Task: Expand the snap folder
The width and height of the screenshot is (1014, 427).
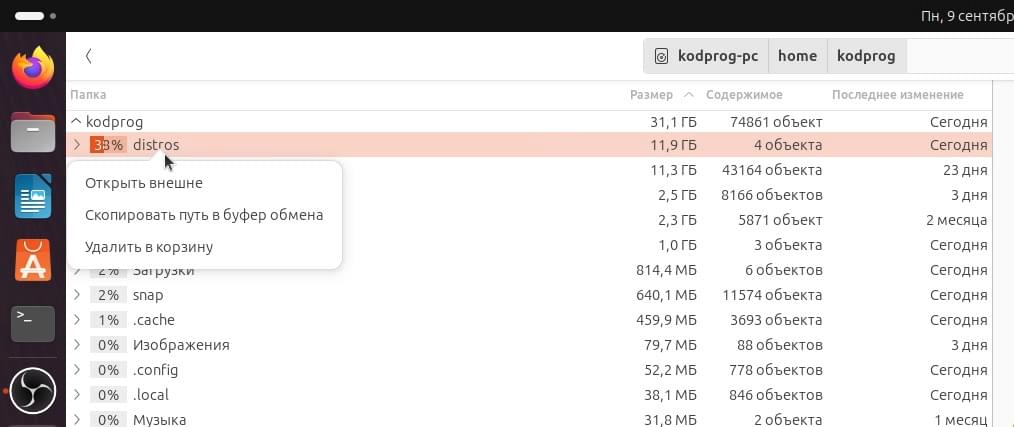Action: point(77,295)
